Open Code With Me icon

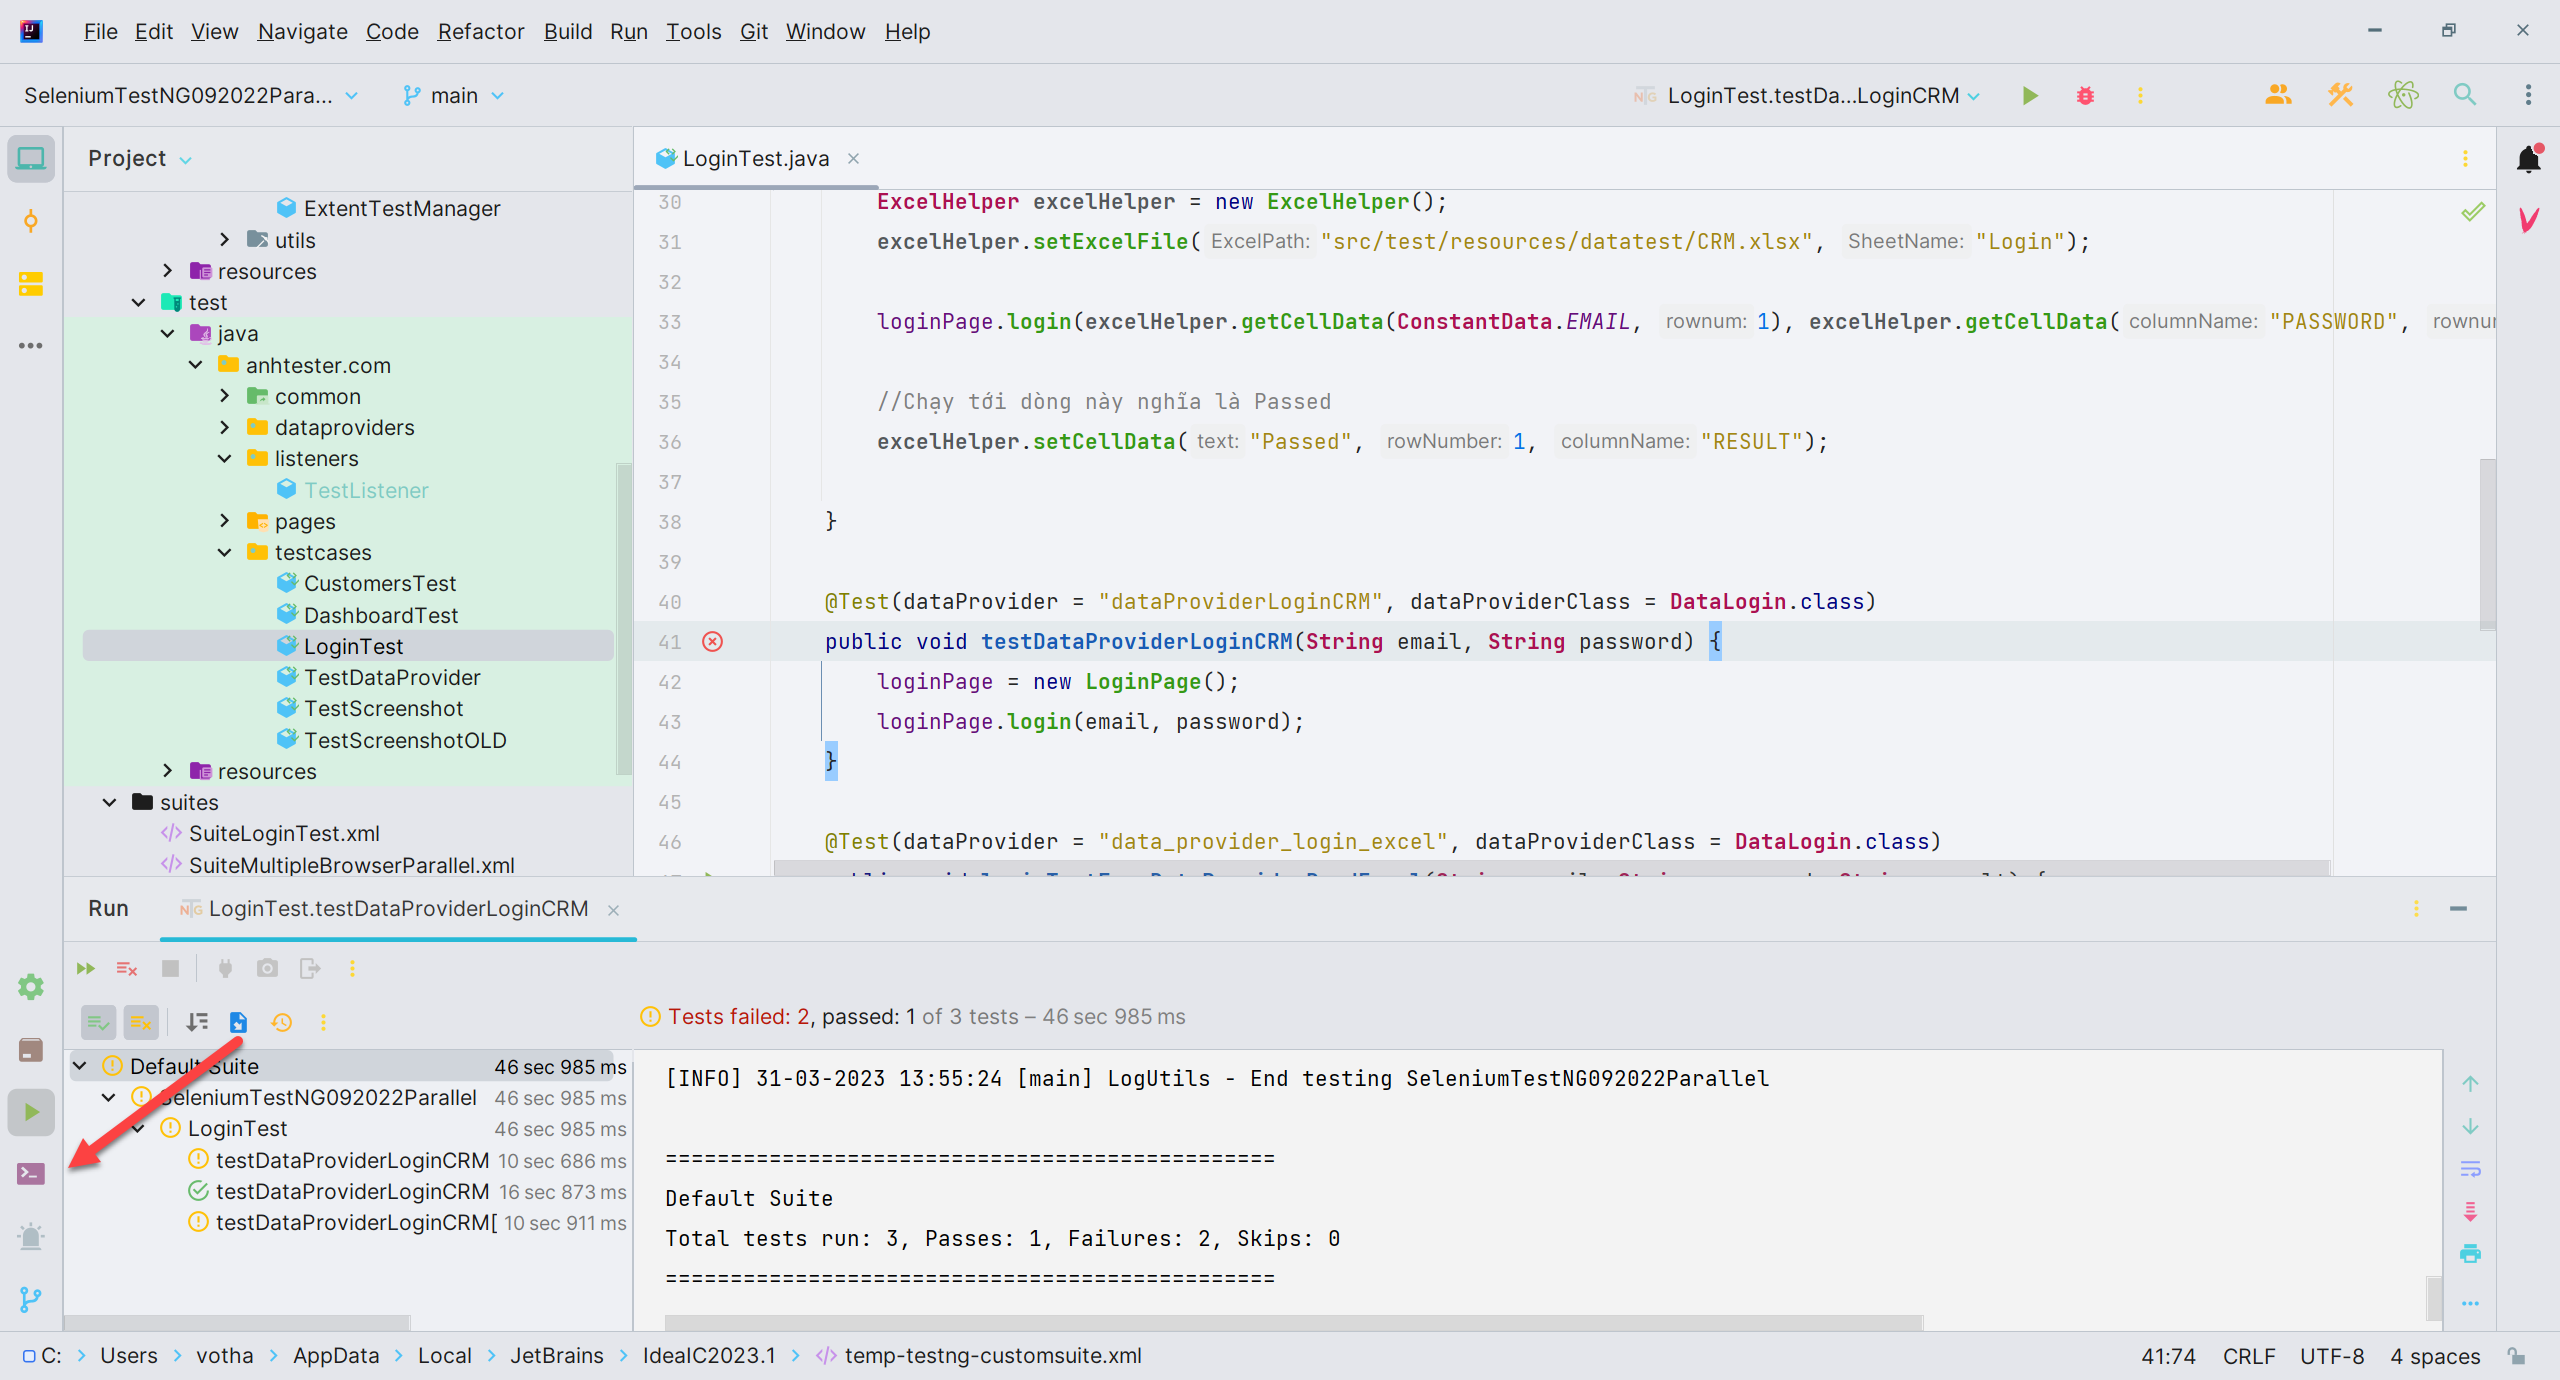[2278, 96]
